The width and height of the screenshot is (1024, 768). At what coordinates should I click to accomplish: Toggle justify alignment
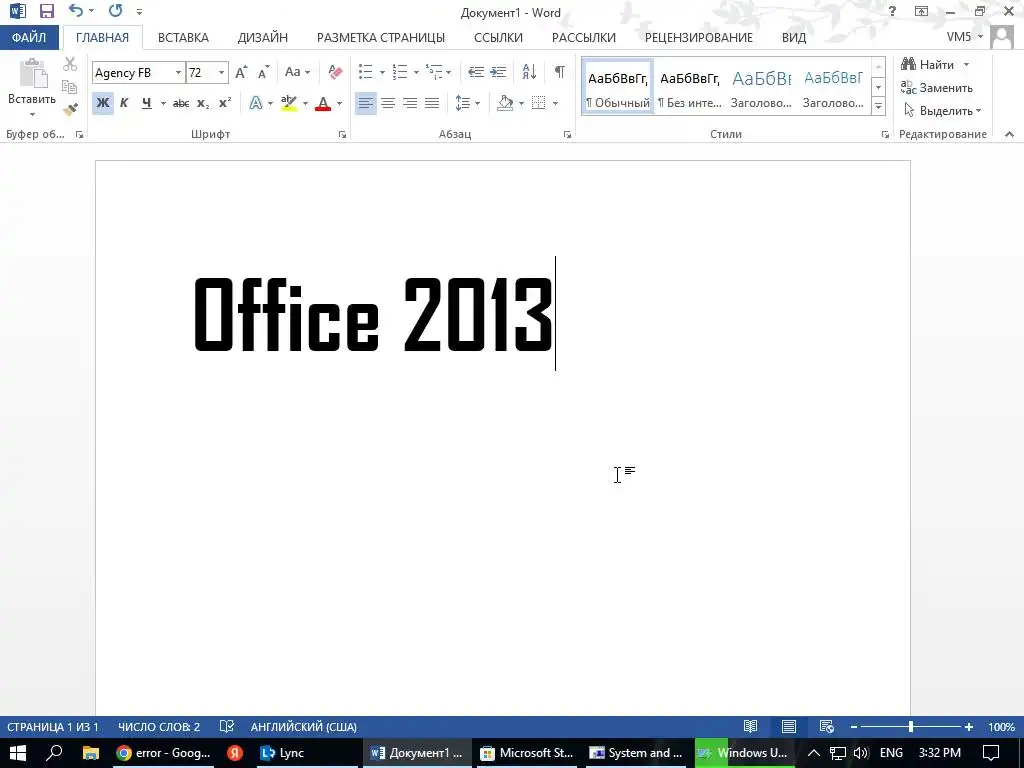click(x=432, y=103)
